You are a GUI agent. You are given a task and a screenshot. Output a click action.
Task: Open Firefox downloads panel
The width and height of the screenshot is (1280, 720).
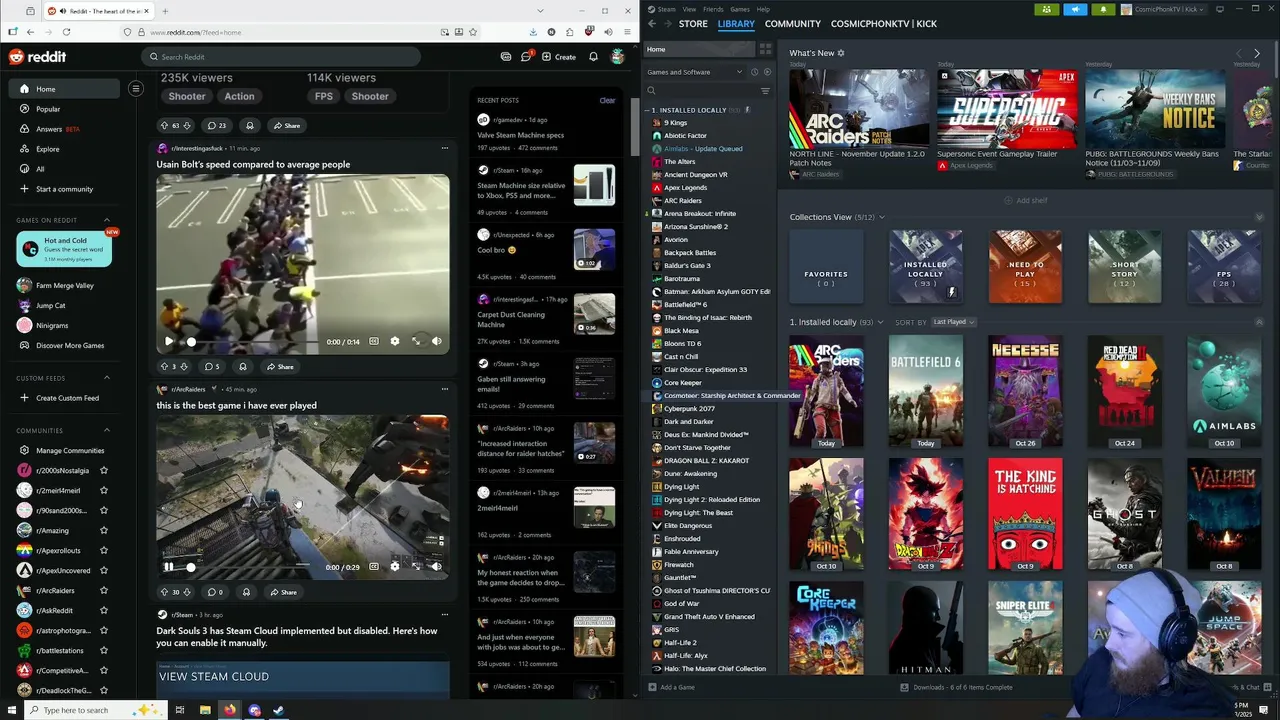[532, 32]
